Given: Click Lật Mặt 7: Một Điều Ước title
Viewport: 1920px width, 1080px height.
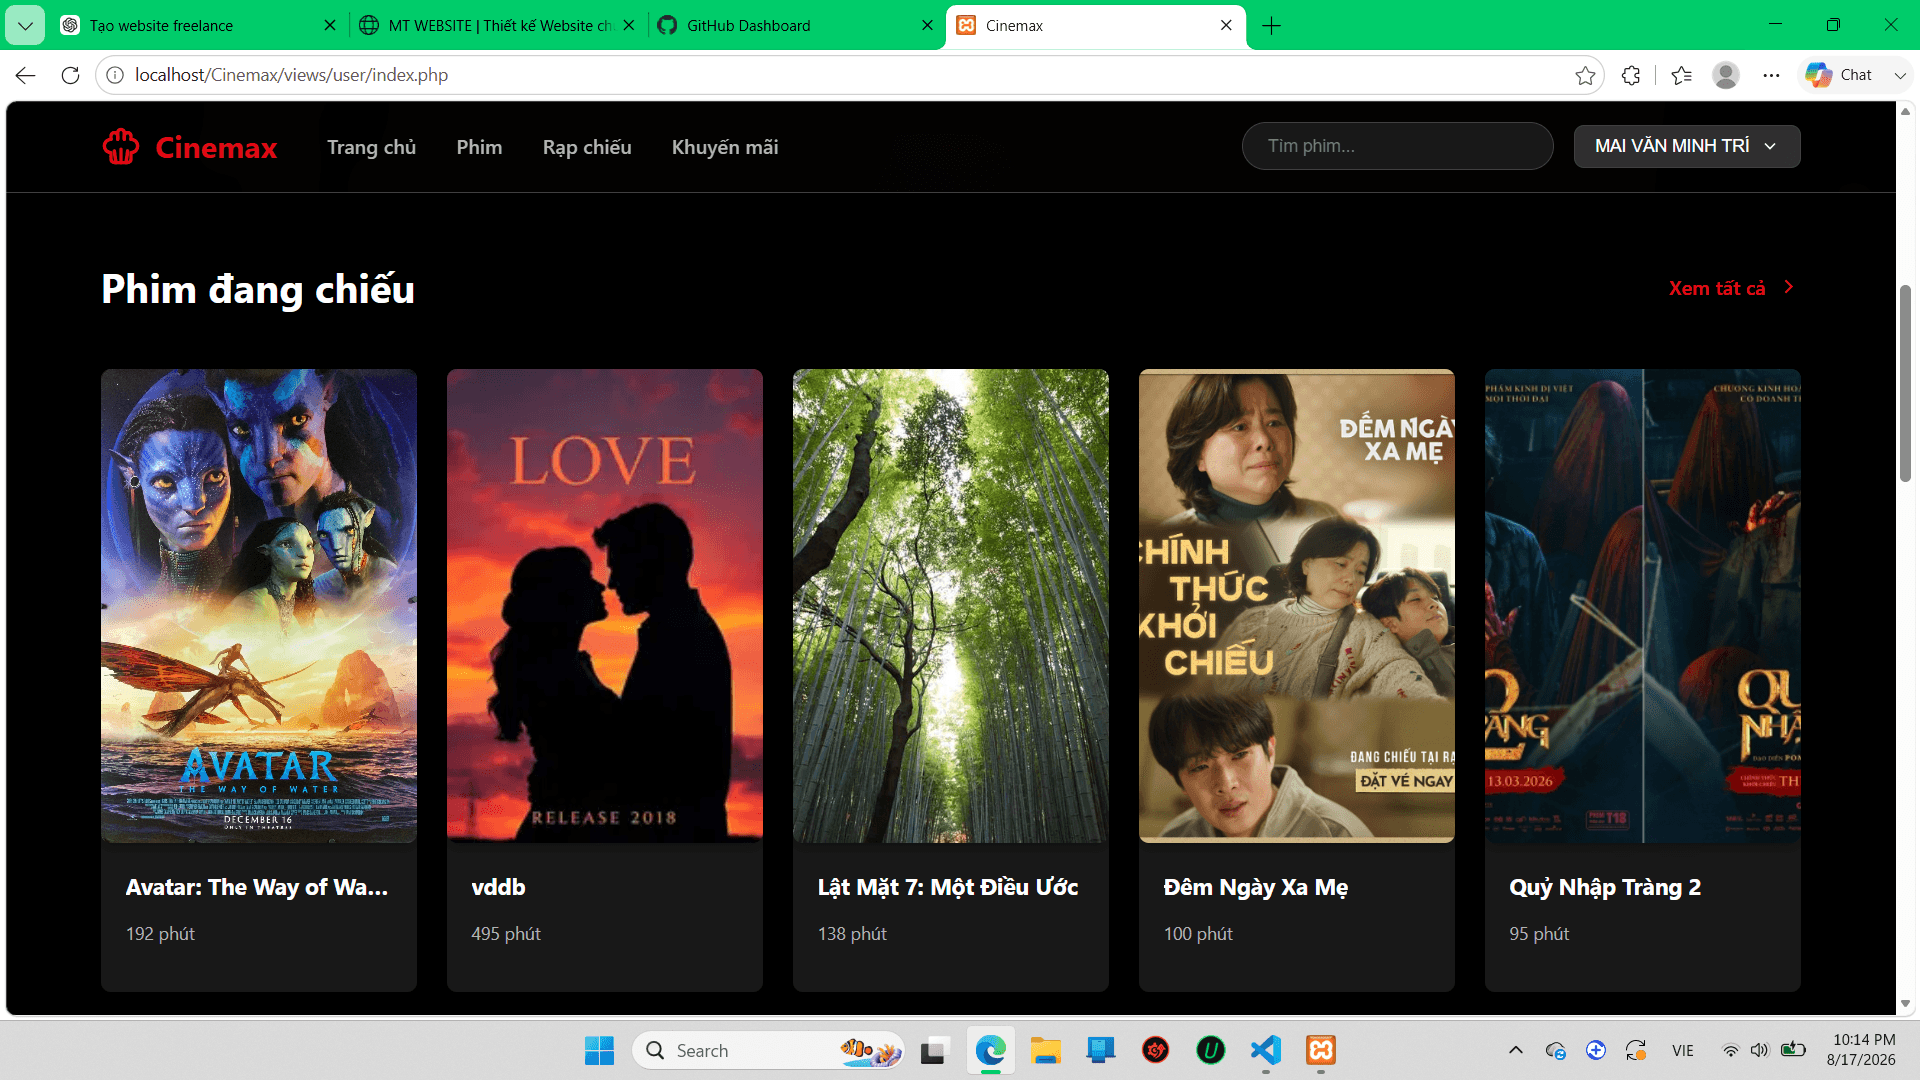Looking at the screenshot, I should [948, 887].
